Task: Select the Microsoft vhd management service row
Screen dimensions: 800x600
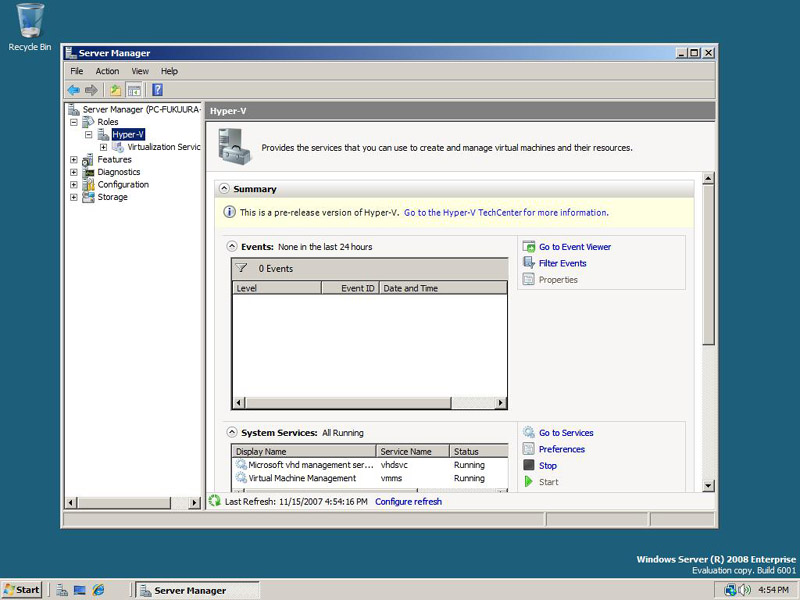Action: (370, 465)
